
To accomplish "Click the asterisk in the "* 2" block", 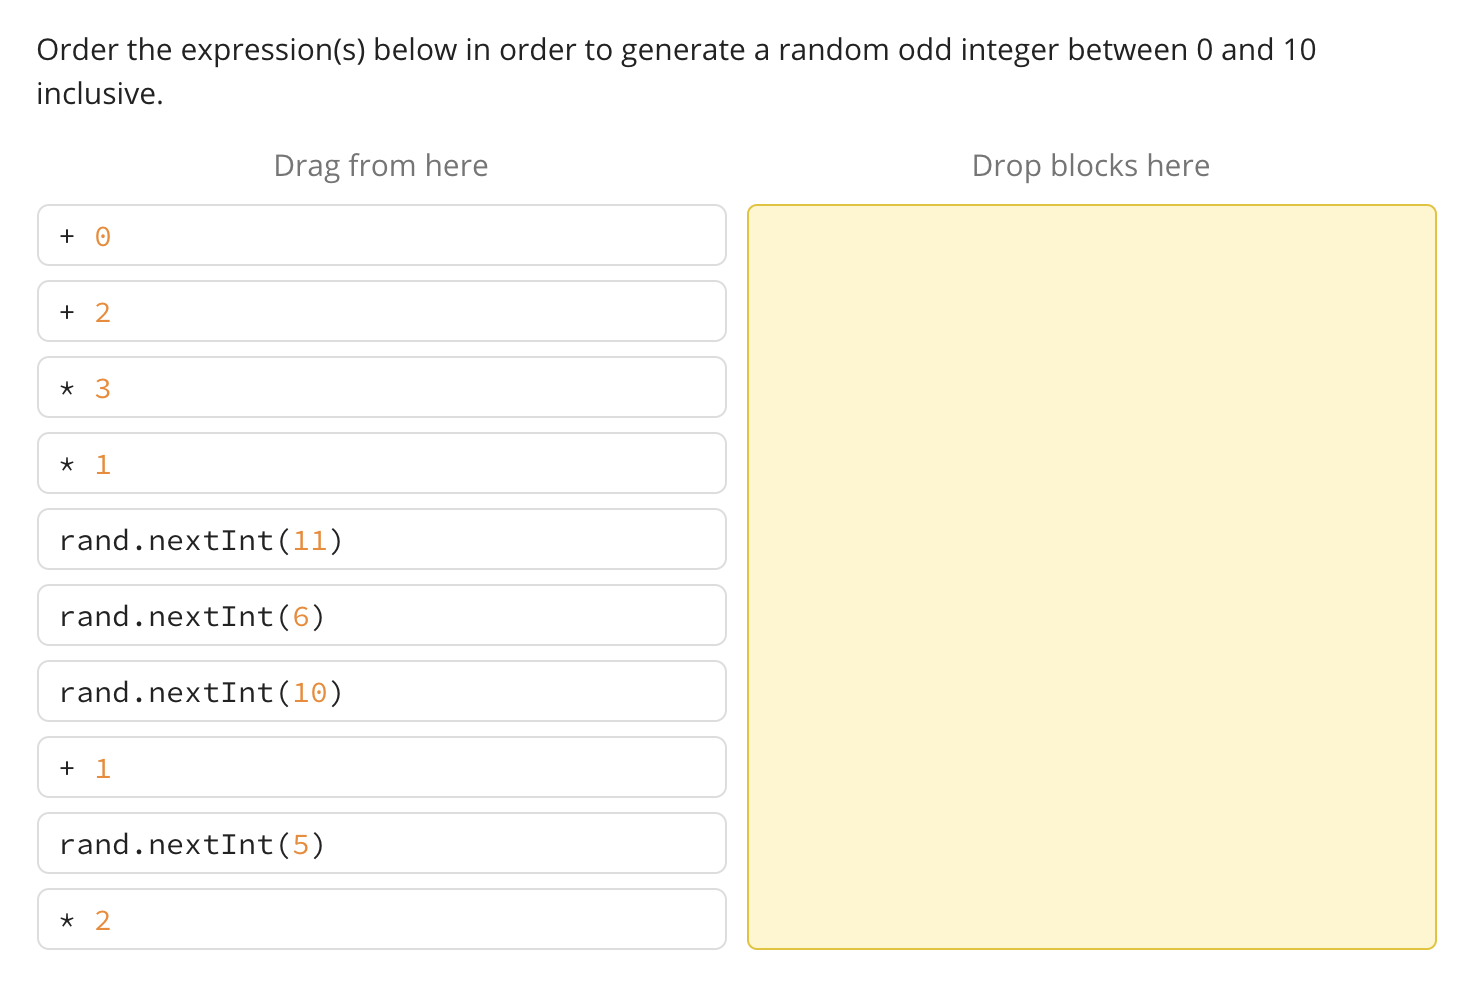I will tap(65, 919).
